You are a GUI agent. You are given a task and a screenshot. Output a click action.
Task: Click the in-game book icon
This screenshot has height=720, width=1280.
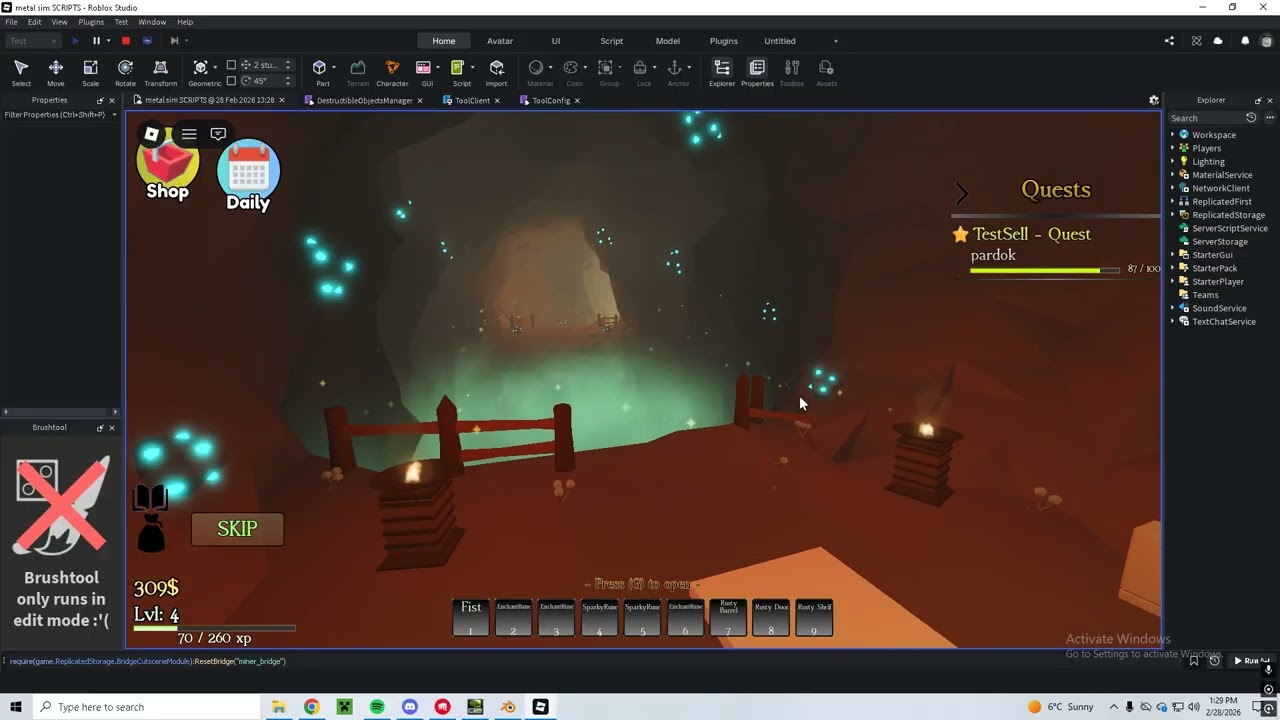150,498
